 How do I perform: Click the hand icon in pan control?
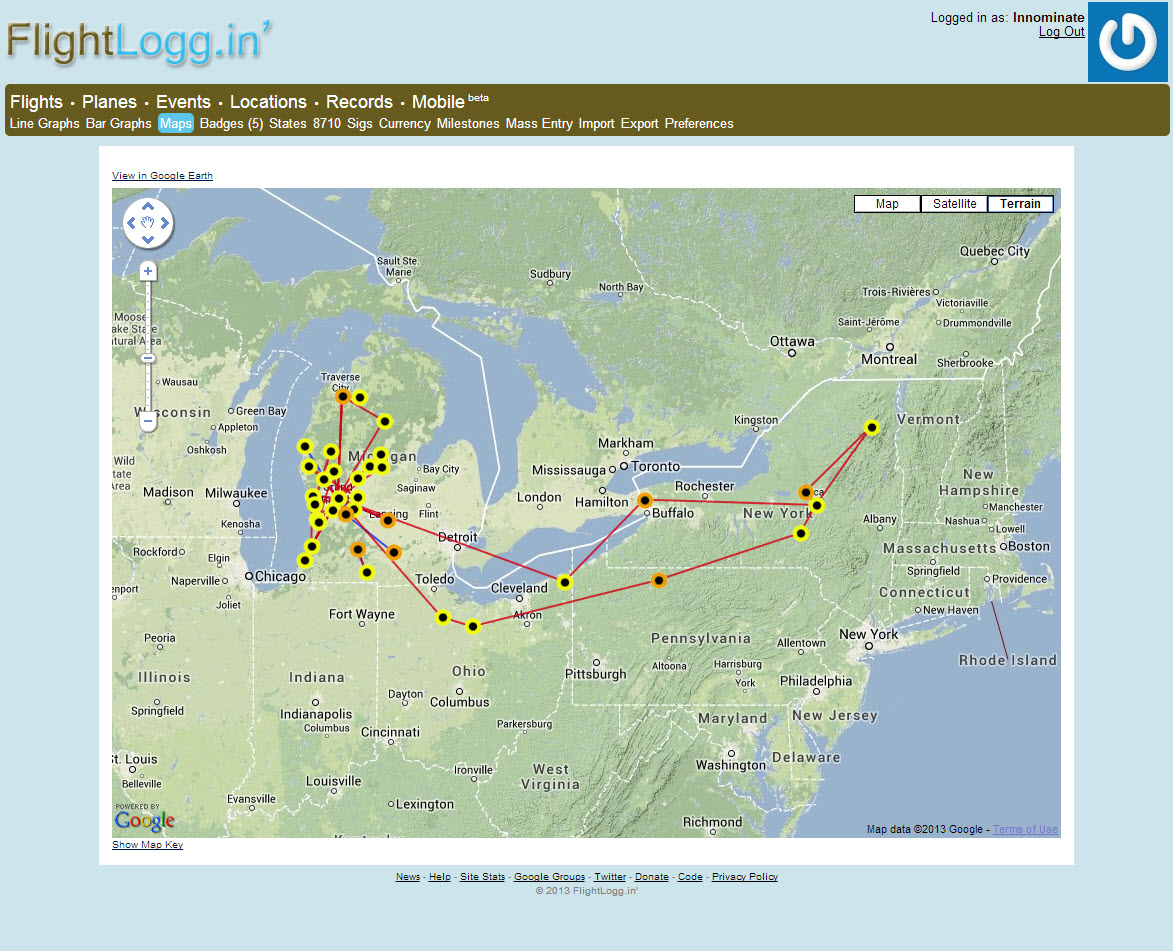coord(148,223)
